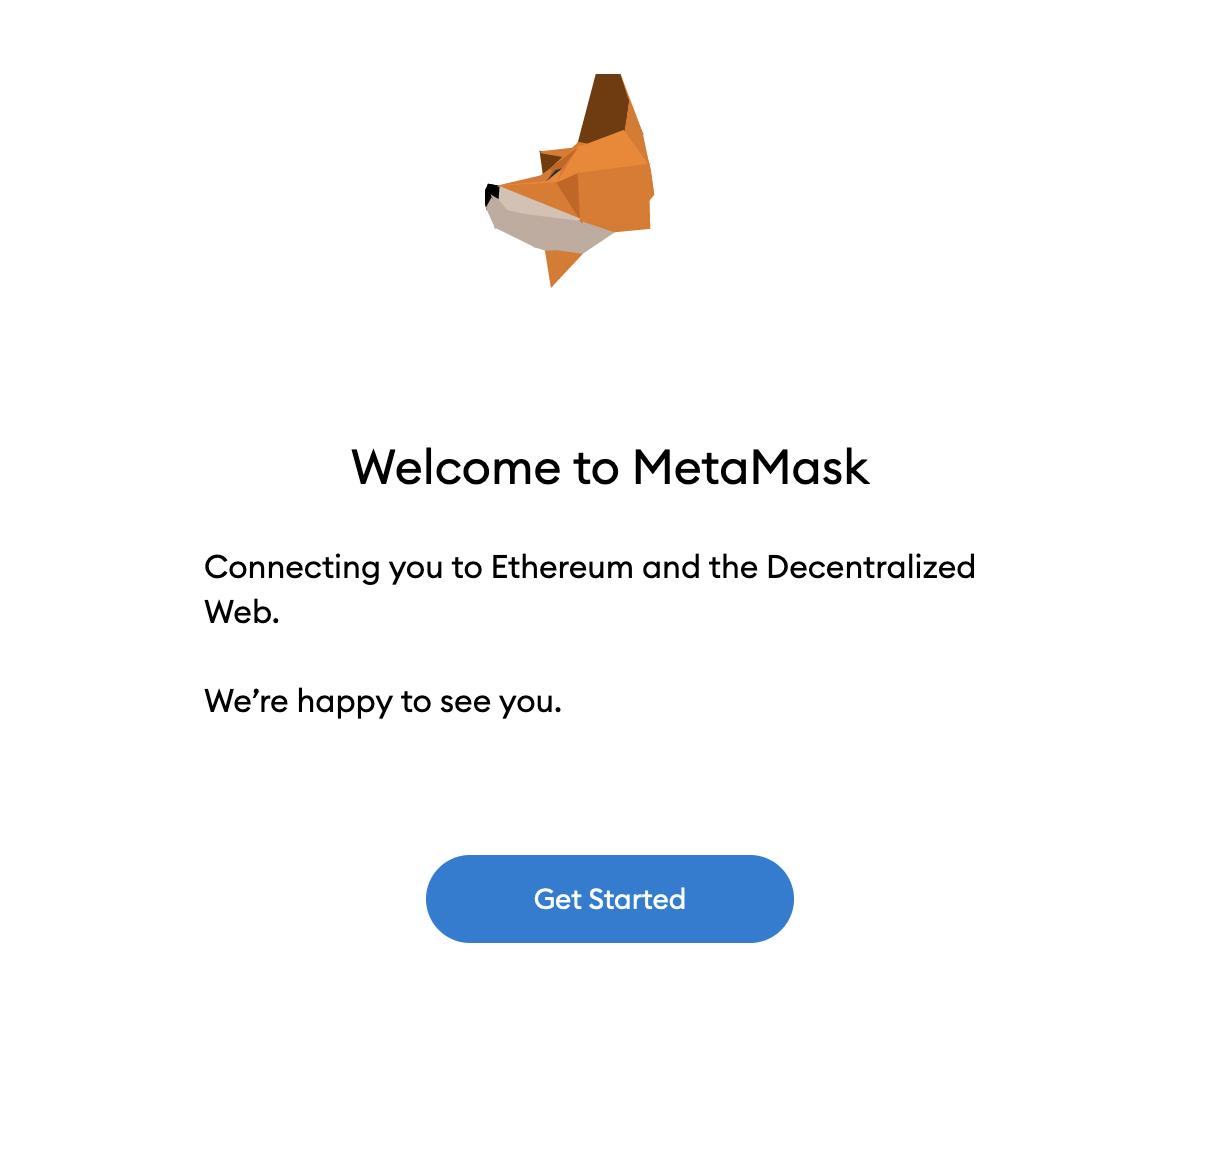Click the fox's orange cheek area

(x=615, y=198)
